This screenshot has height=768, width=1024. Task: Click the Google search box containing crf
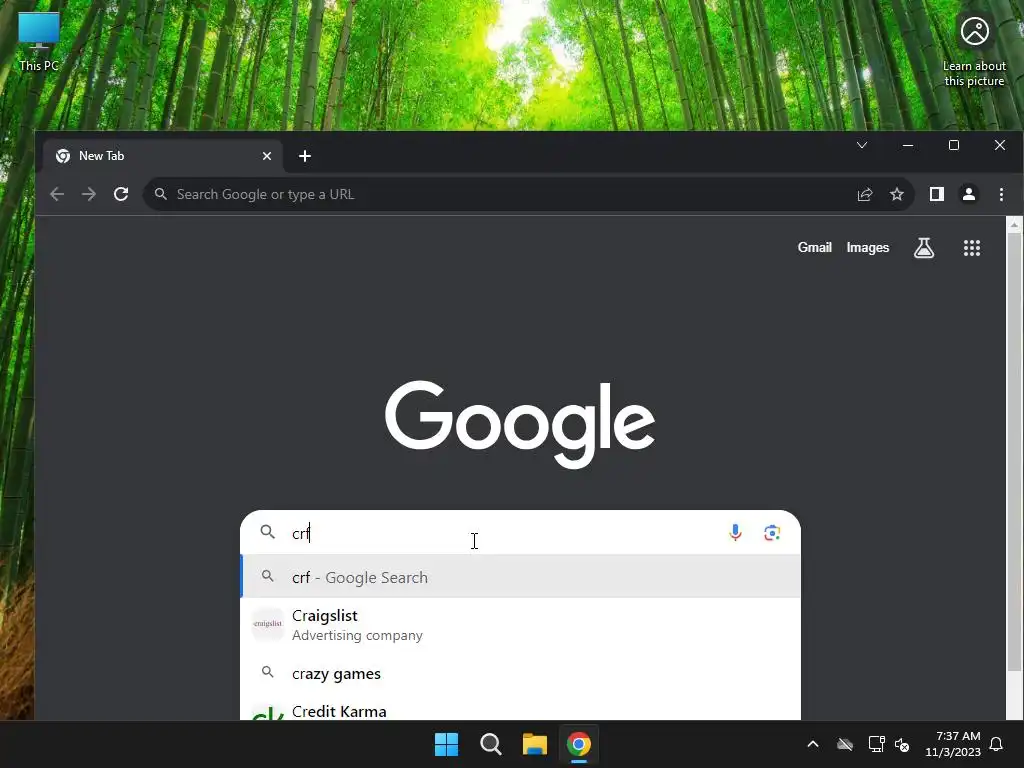tap(520, 533)
